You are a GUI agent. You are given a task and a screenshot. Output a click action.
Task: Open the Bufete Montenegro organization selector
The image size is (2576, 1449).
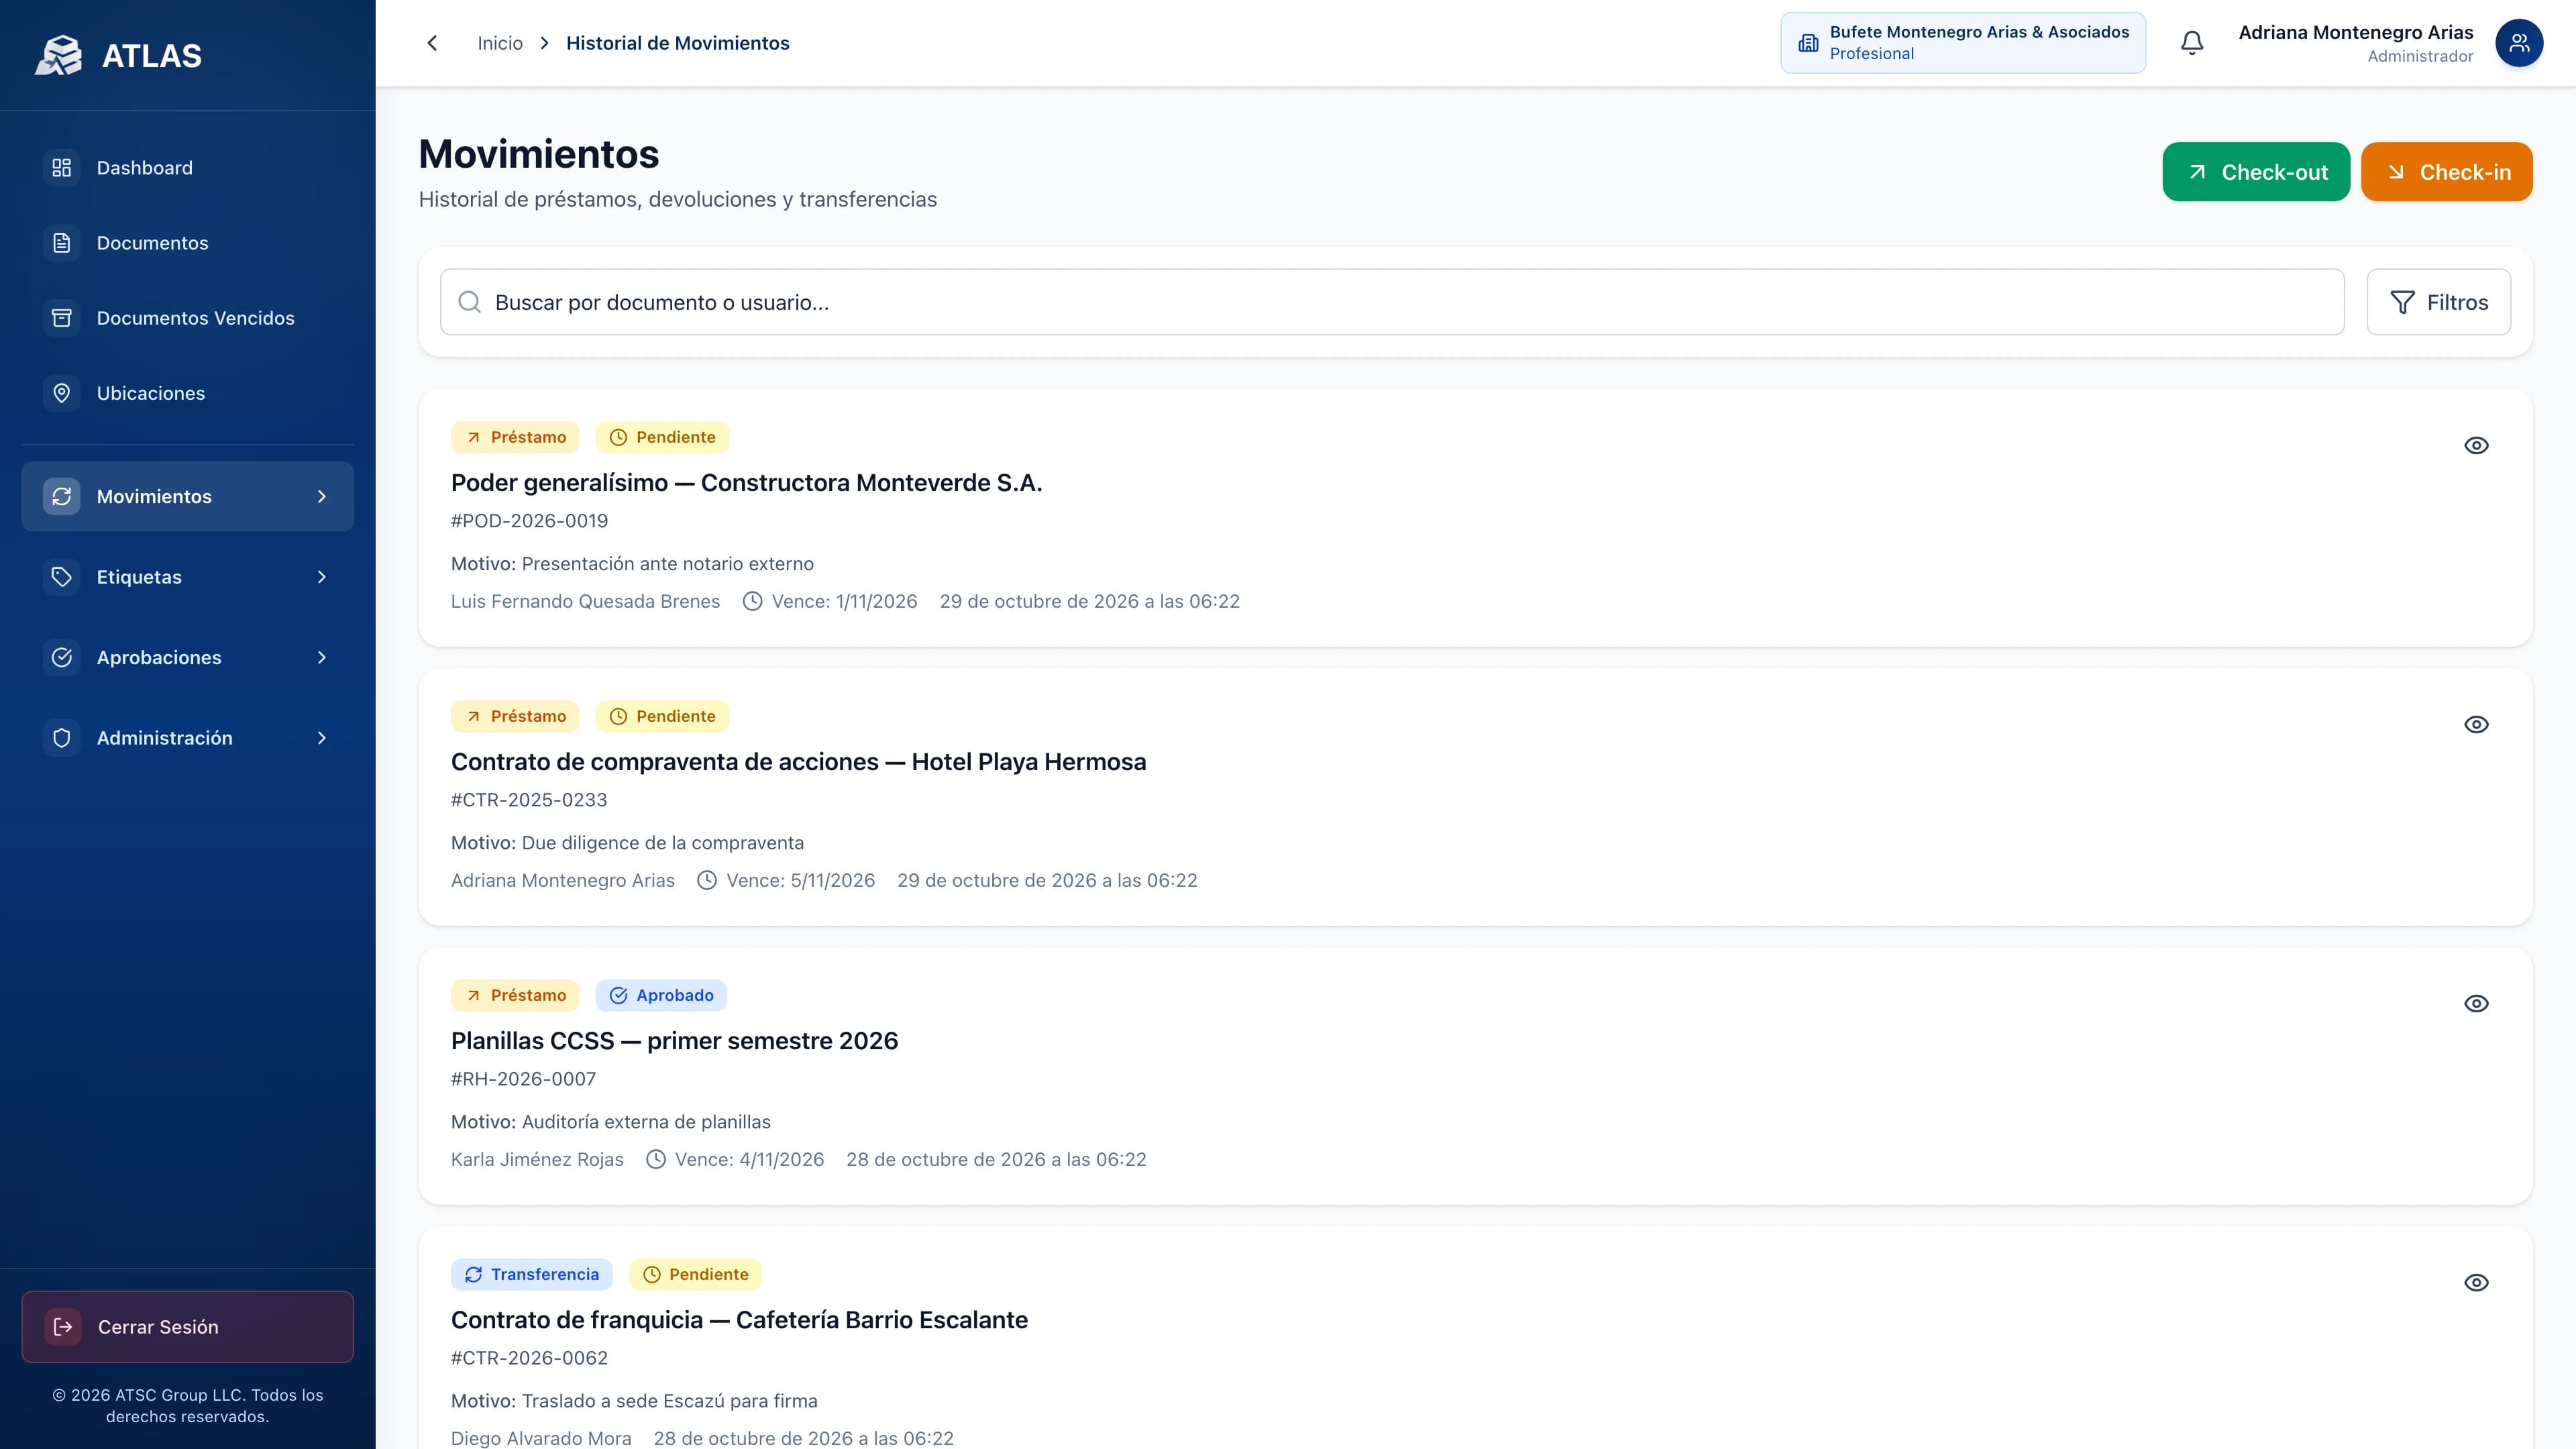coord(1963,43)
